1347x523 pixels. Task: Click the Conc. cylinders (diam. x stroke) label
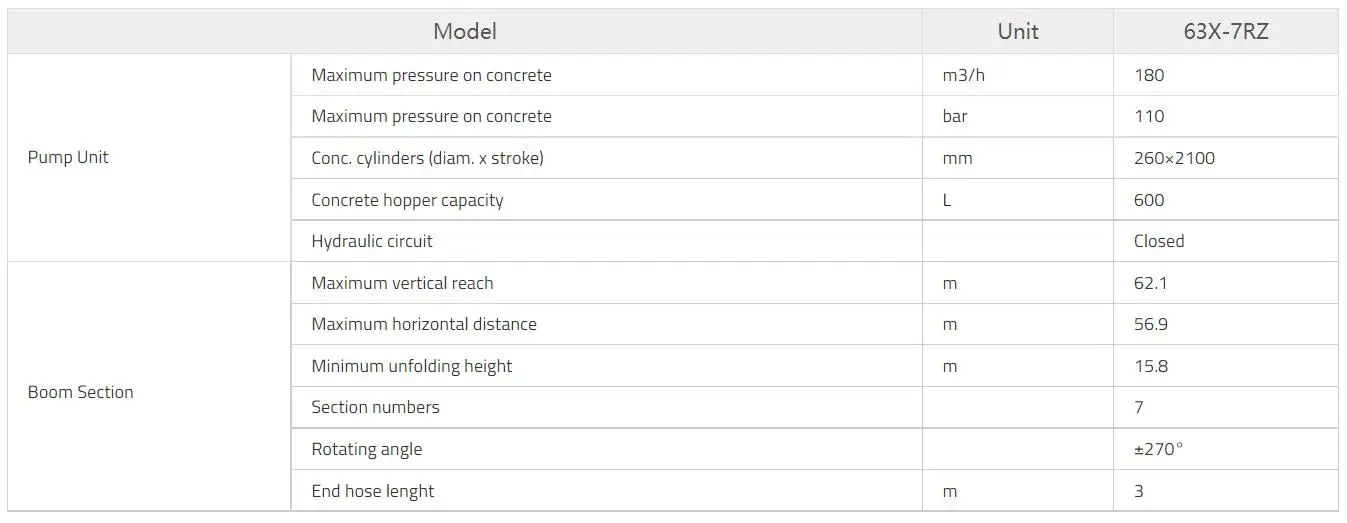click(427, 158)
